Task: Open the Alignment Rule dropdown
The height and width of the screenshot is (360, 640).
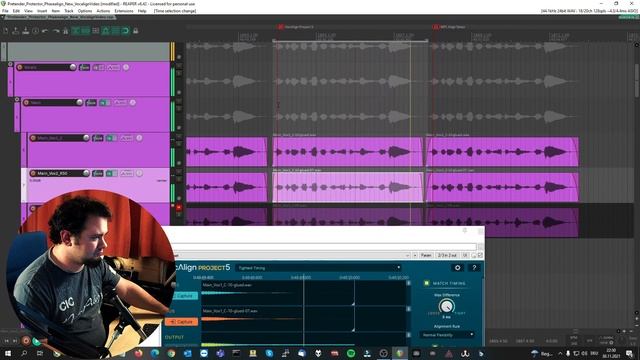Action: [447, 335]
